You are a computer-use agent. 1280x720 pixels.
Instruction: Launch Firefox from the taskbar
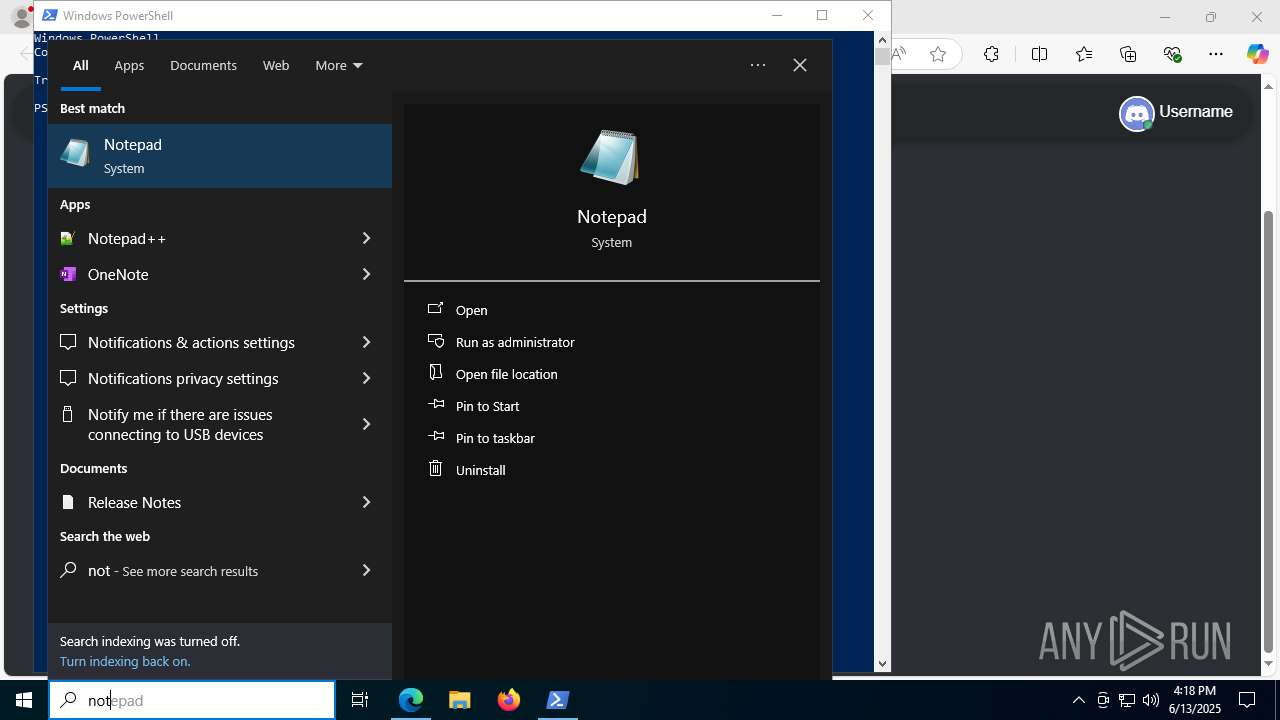pyautogui.click(x=509, y=700)
